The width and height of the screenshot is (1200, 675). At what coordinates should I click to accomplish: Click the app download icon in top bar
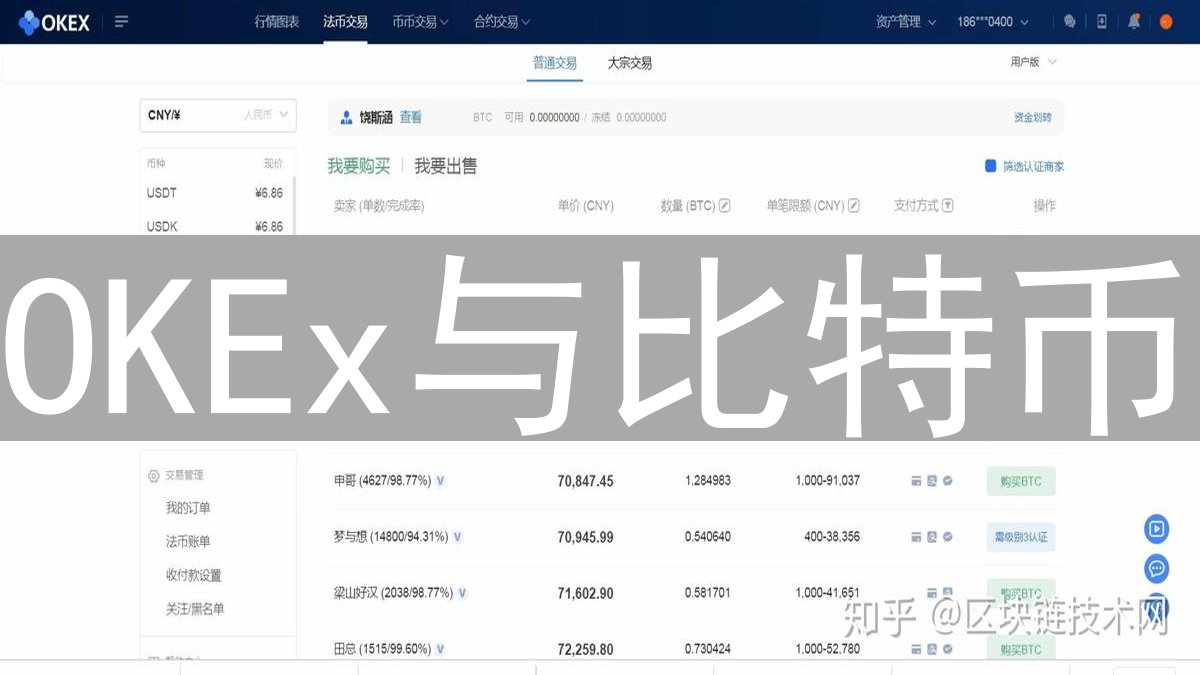click(x=1102, y=21)
